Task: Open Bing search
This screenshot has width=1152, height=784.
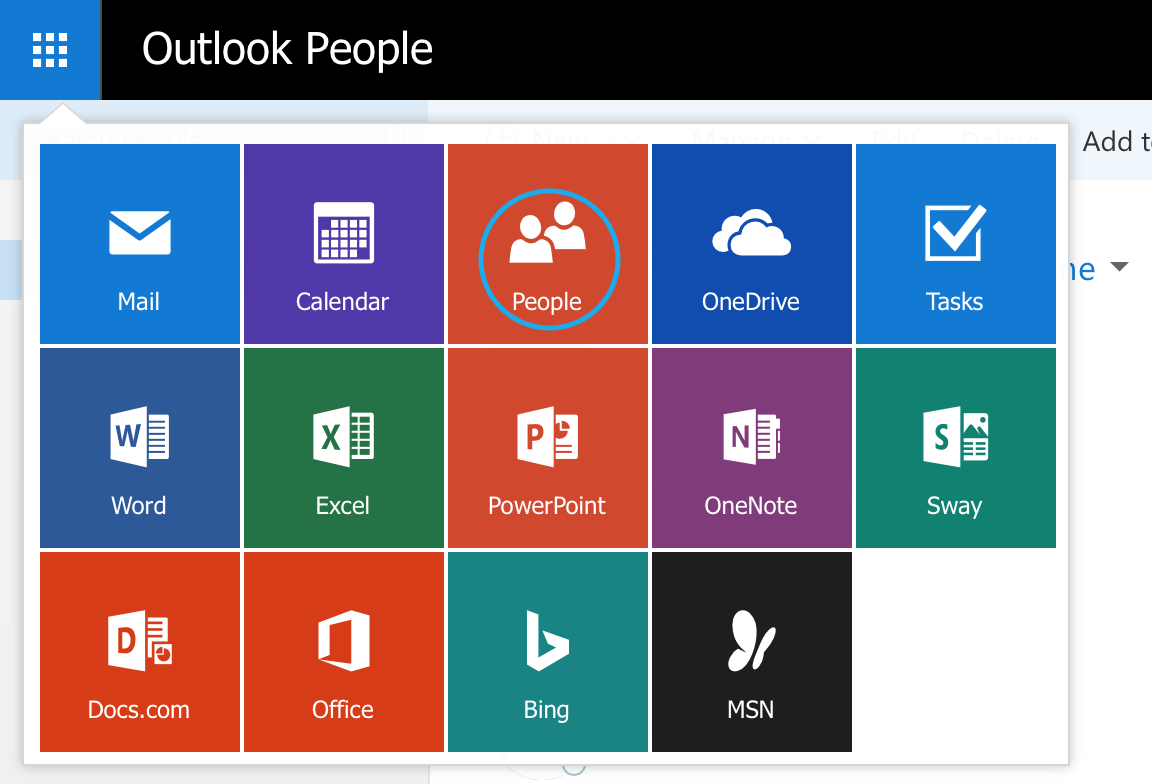Action: (x=547, y=651)
